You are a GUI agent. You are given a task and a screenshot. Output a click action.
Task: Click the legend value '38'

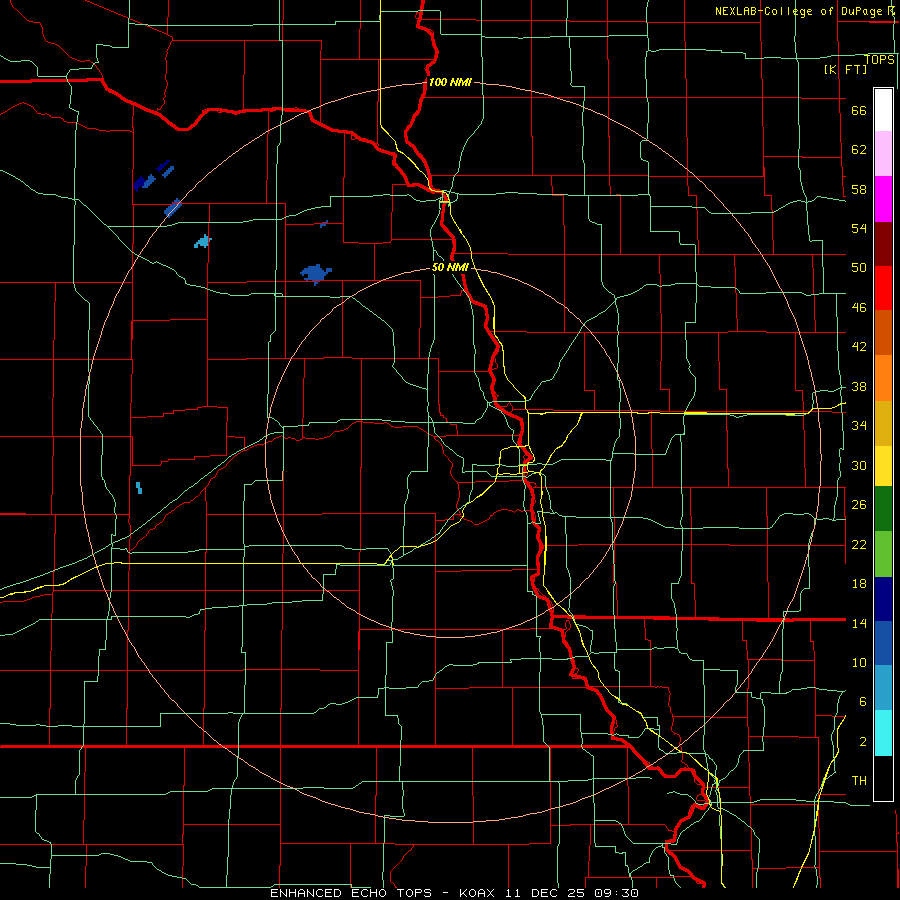pos(859,386)
